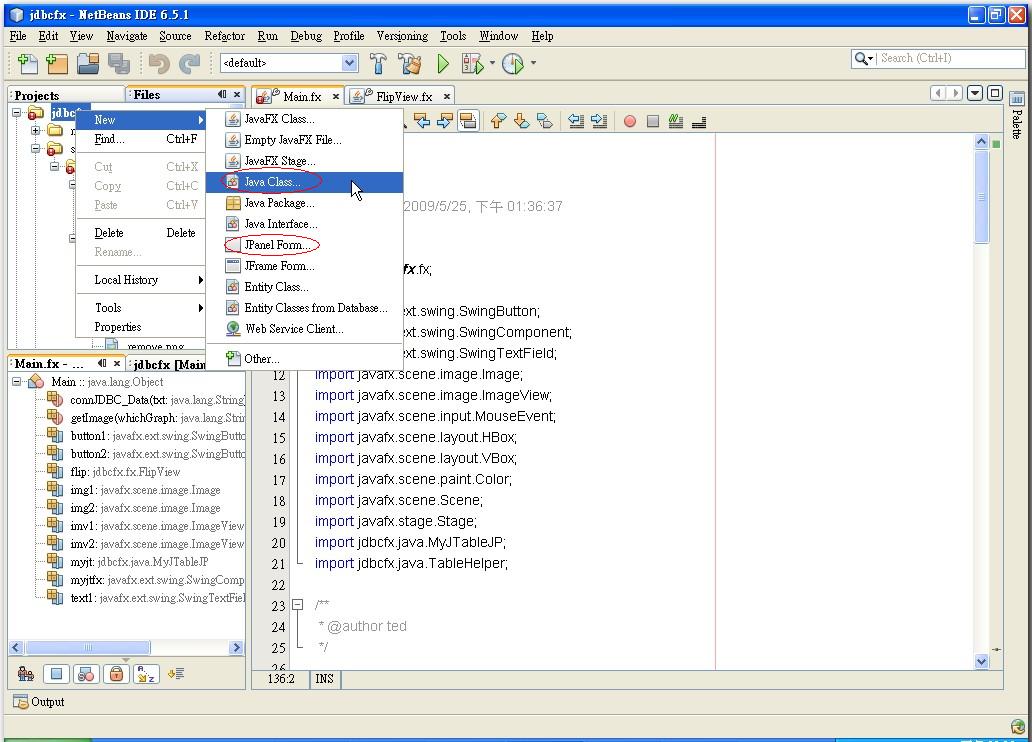
Task: Click the Previous Bookmark up-arrow icon
Action: click(x=499, y=120)
